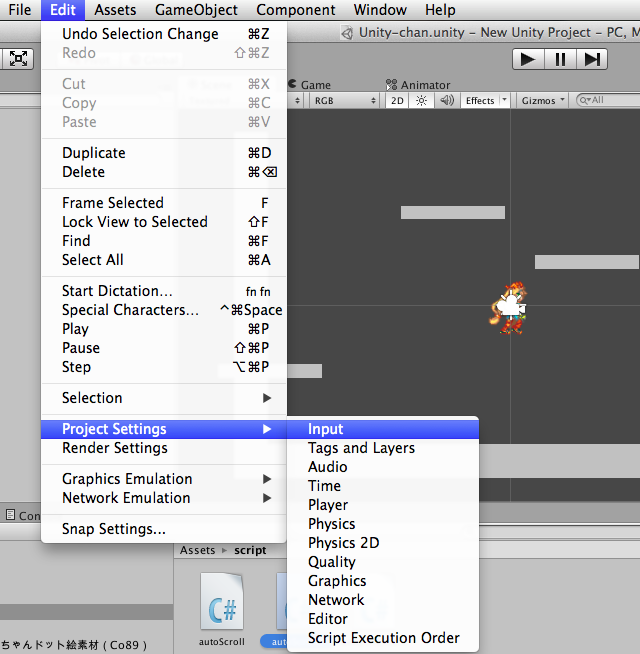Open Physics 2D settings
Viewport: 640px width, 654px height.
point(383,543)
